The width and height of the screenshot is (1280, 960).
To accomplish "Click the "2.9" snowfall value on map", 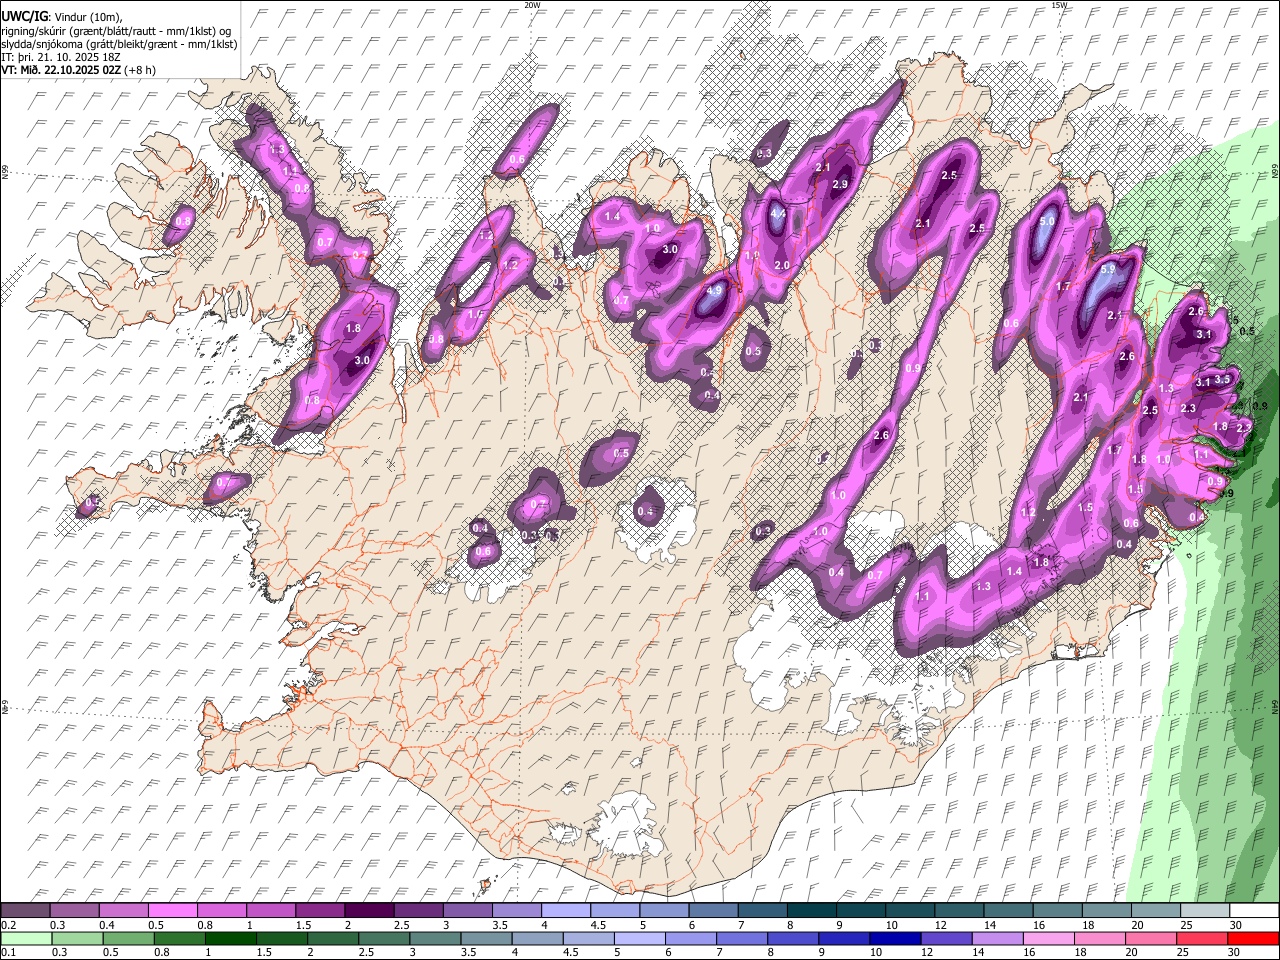I will coord(840,184).
